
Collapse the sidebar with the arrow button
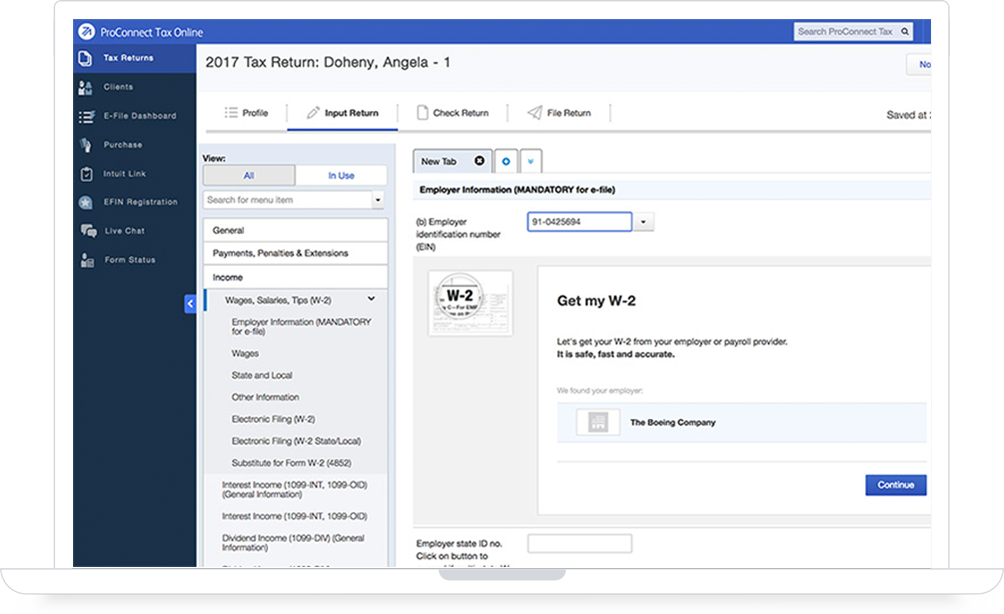pyautogui.click(x=190, y=303)
